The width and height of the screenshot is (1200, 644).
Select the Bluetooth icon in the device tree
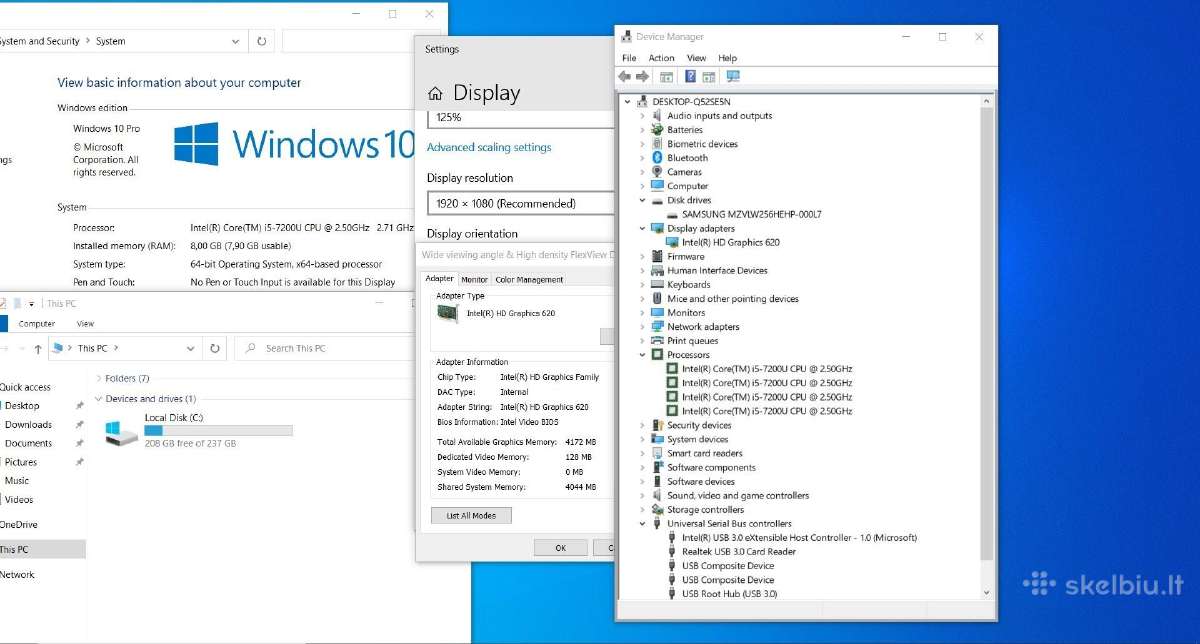[657, 158]
